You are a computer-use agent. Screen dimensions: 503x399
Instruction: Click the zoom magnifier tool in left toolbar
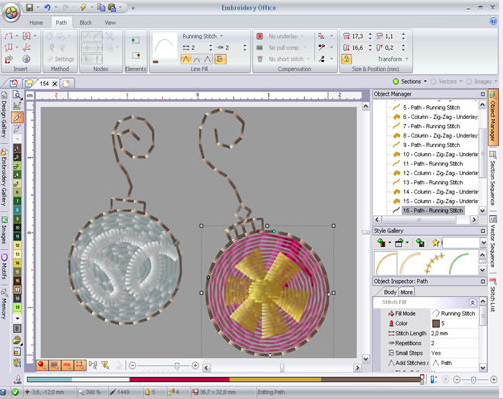click(x=17, y=95)
